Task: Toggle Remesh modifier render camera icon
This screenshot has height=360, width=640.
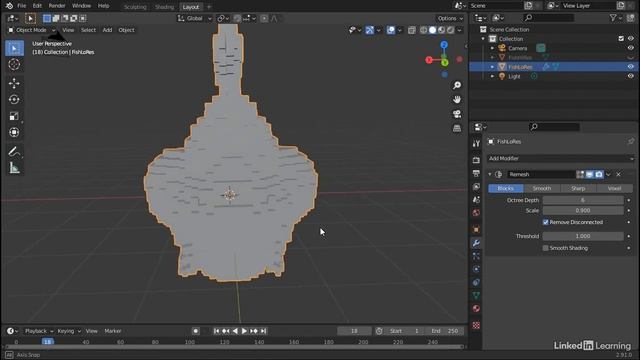Action: pyautogui.click(x=599, y=174)
